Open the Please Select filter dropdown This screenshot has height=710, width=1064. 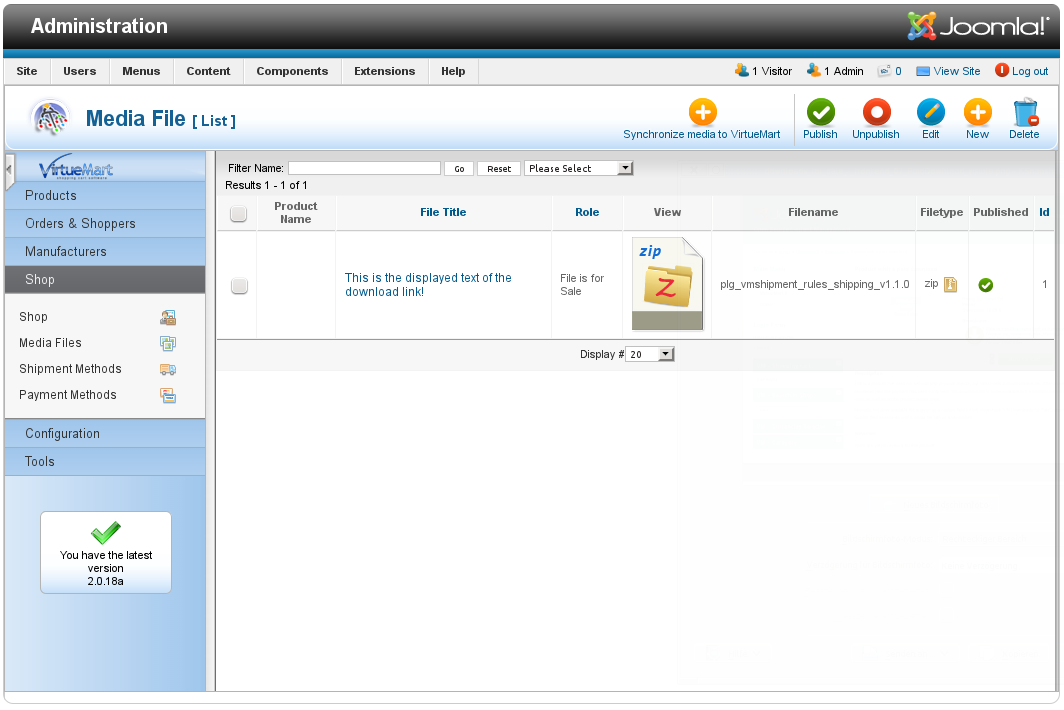click(579, 169)
